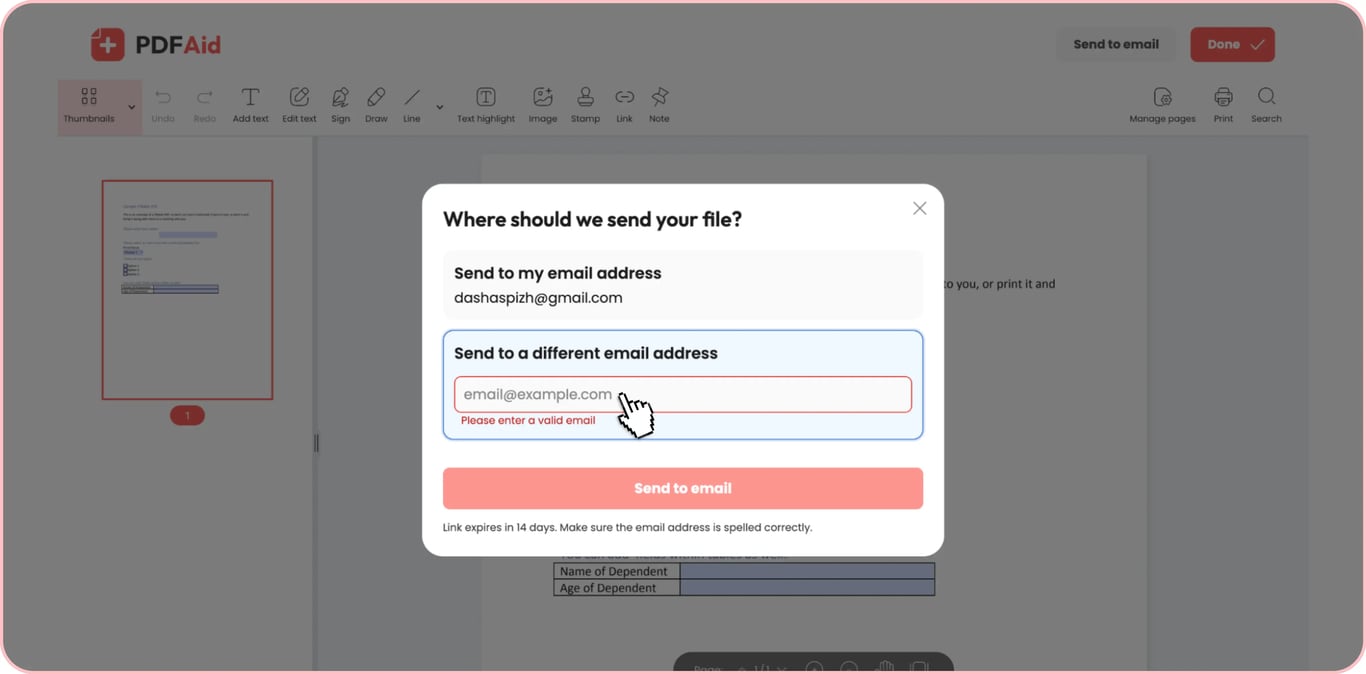Select the page 1 thumbnail

pos(187,290)
